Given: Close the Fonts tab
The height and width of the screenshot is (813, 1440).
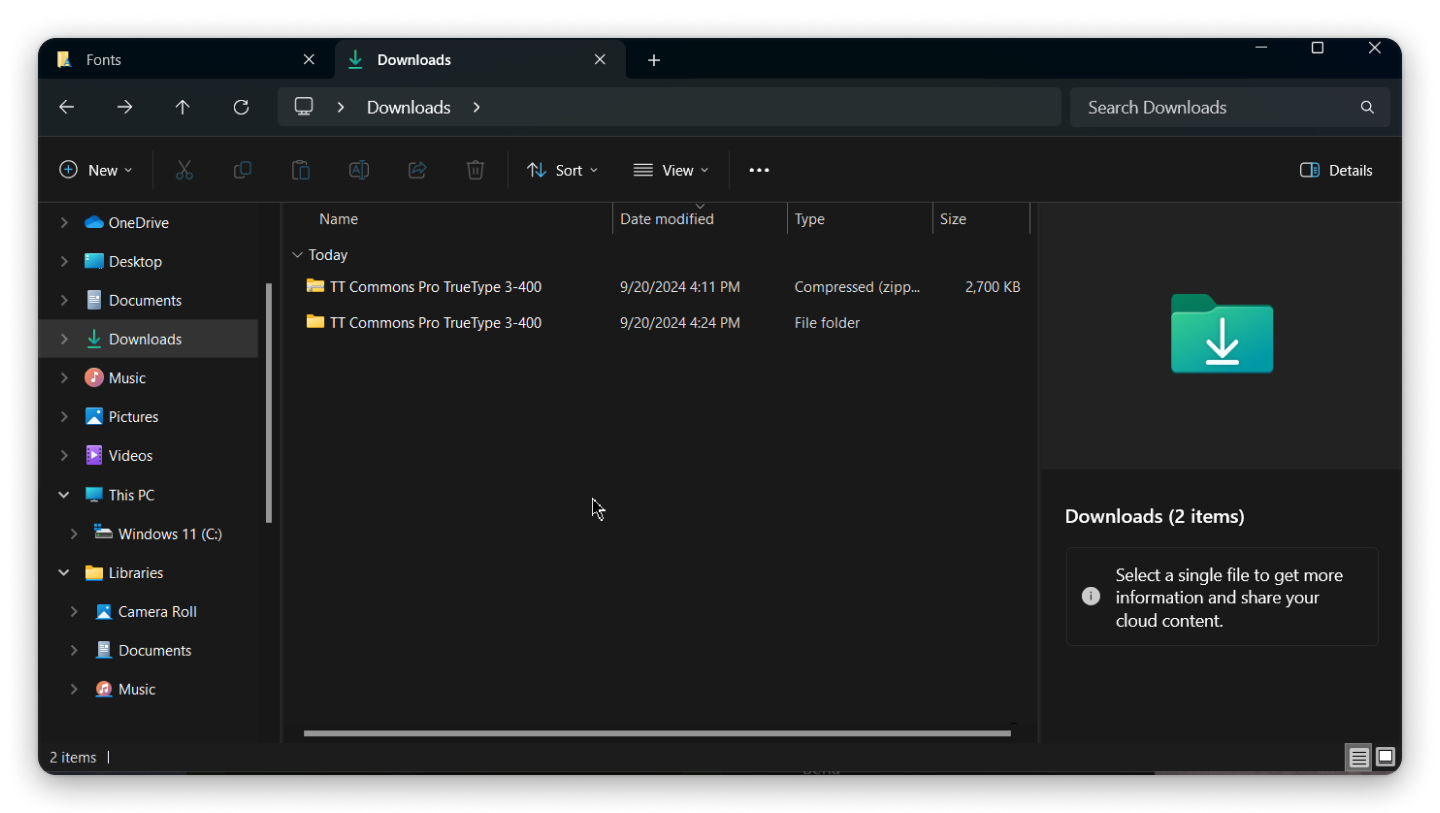Looking at the screenshot, I should click(x=309, y=60).
